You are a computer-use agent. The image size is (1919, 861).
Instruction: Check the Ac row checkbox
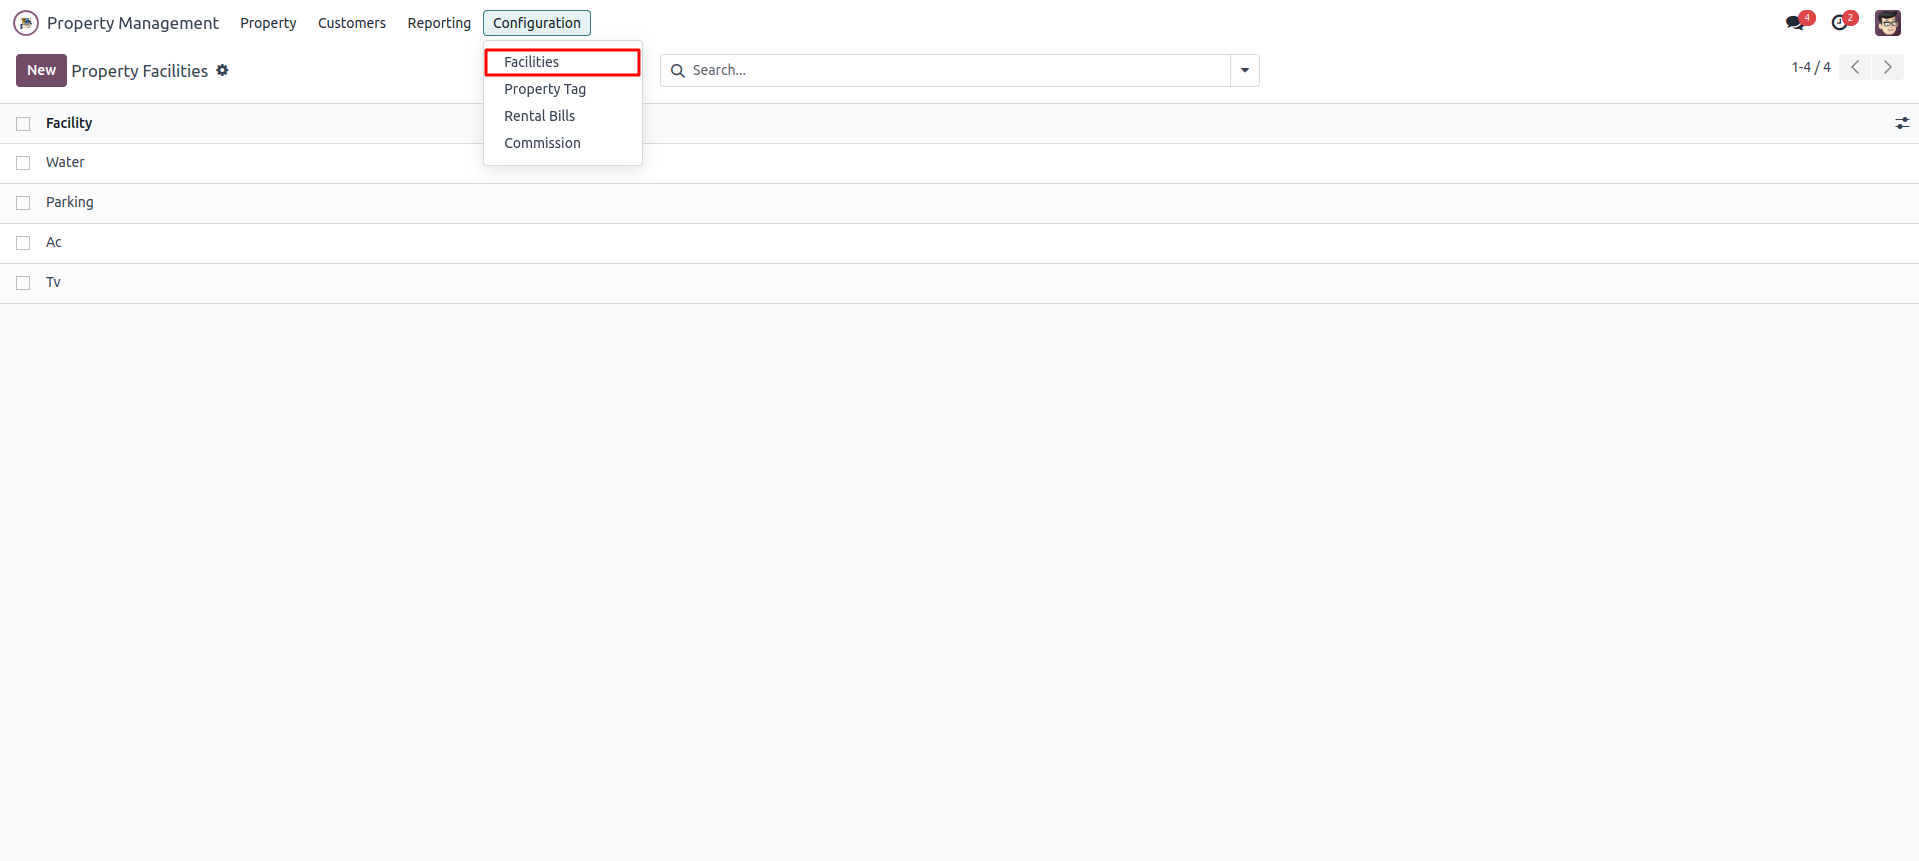tap(23, 243)
